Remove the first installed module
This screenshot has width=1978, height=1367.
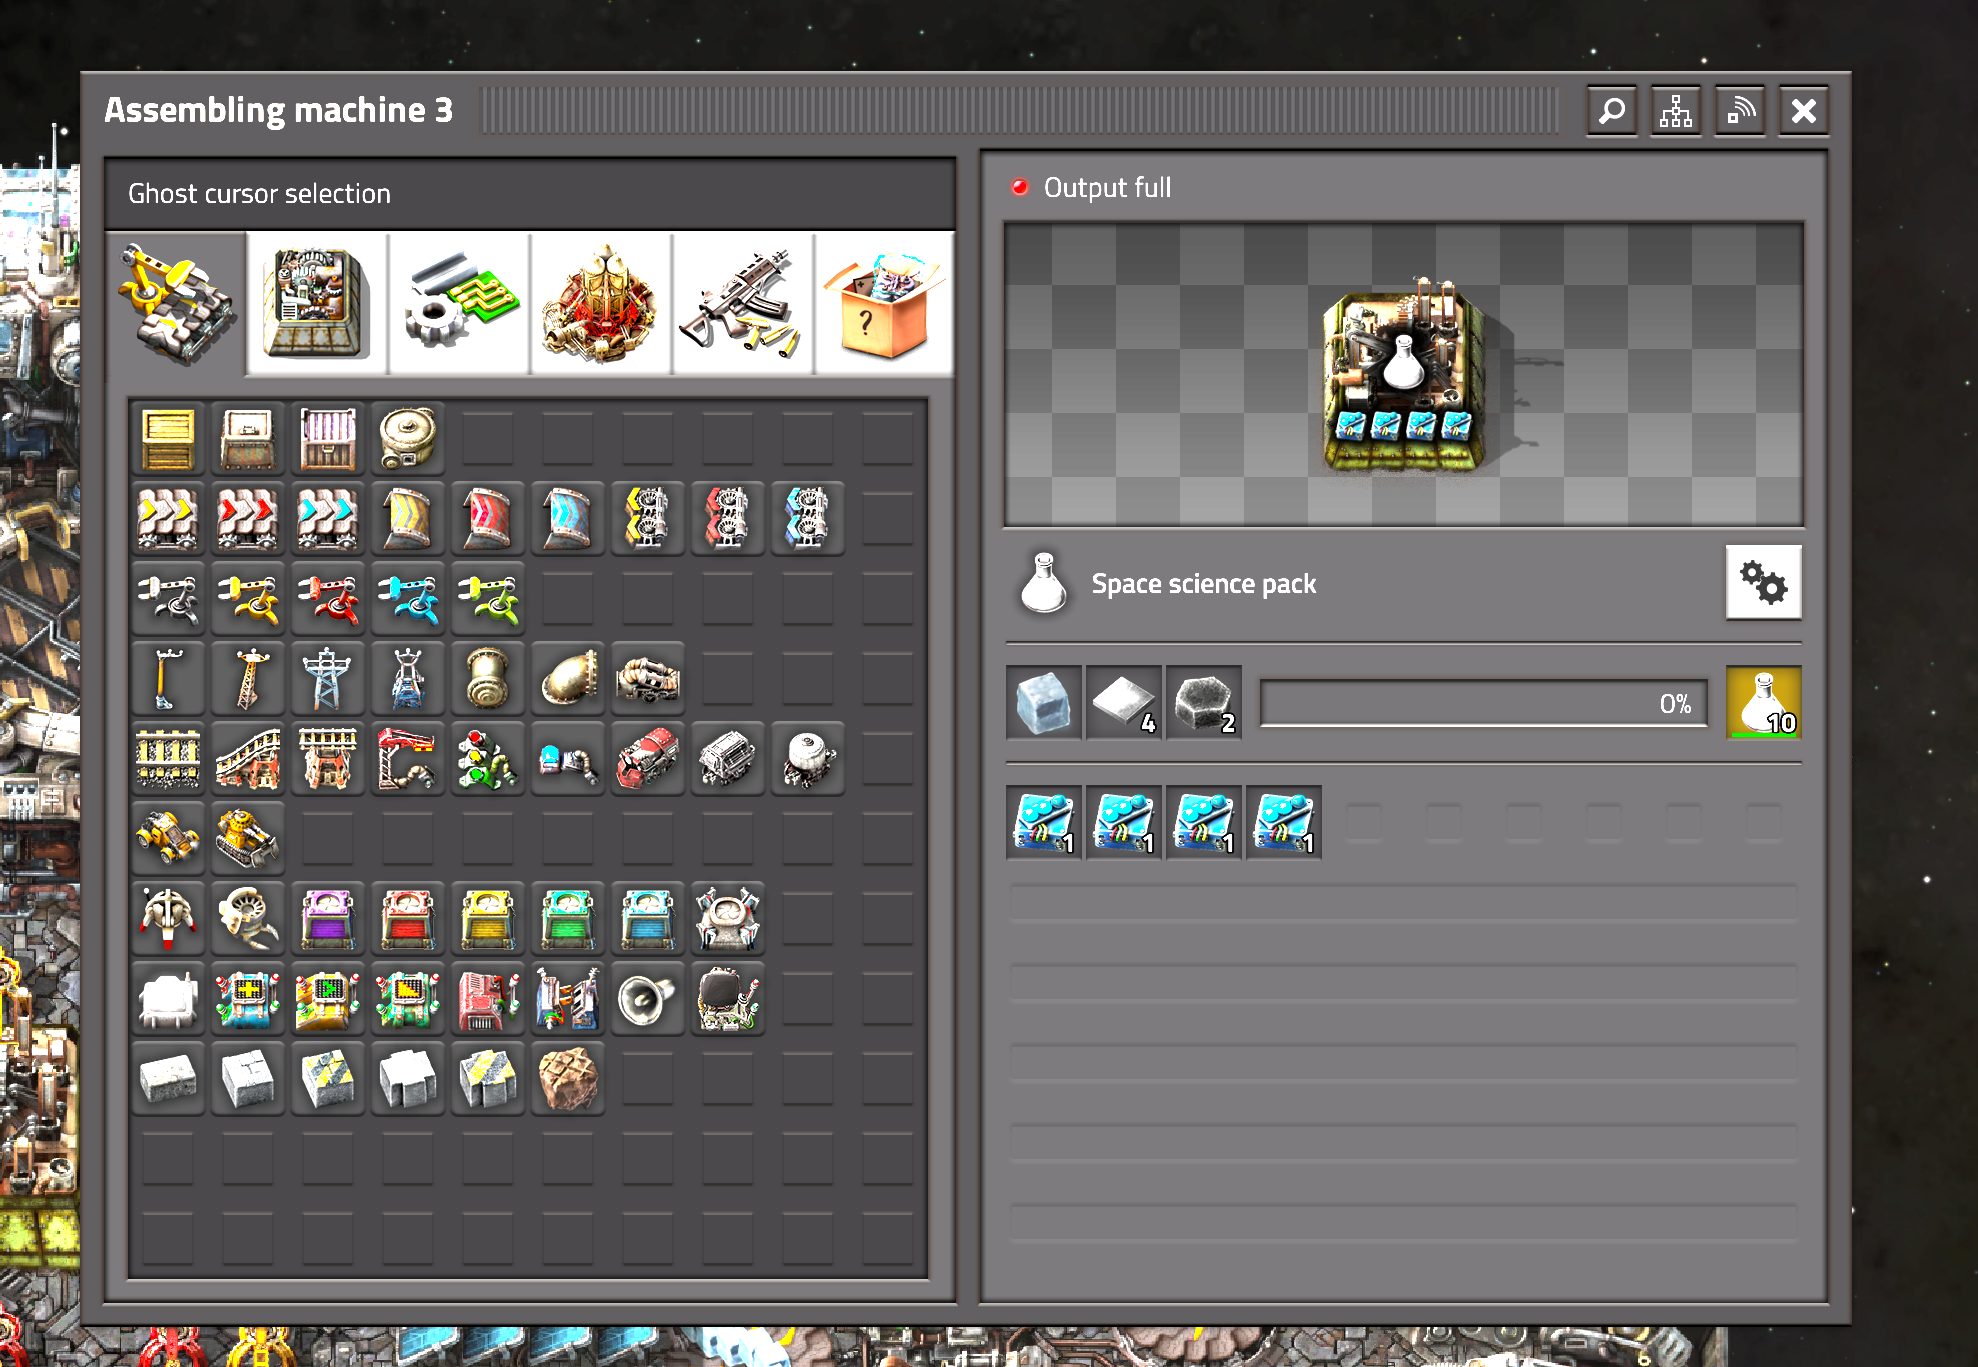point(1044,823)
